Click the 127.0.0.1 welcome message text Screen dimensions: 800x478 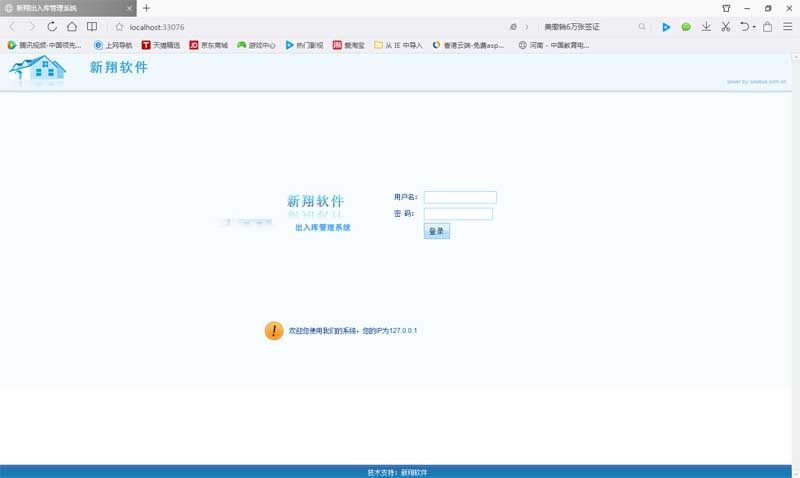coord(353,331)
